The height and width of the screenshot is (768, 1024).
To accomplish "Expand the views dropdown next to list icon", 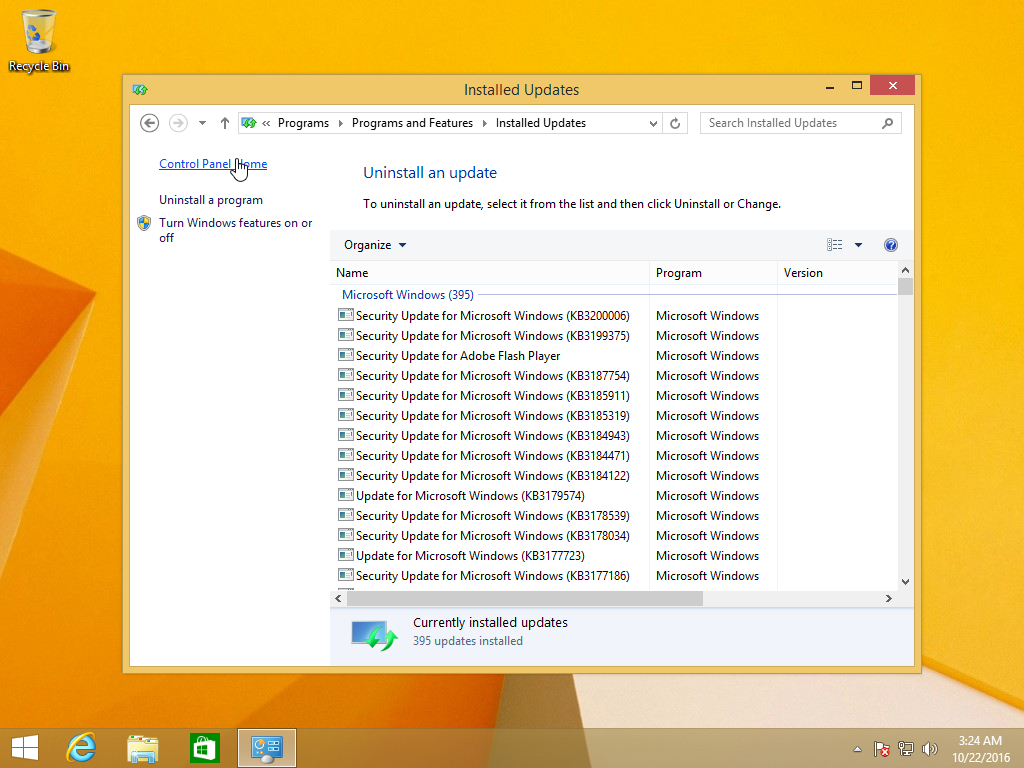I will point(857,244).
